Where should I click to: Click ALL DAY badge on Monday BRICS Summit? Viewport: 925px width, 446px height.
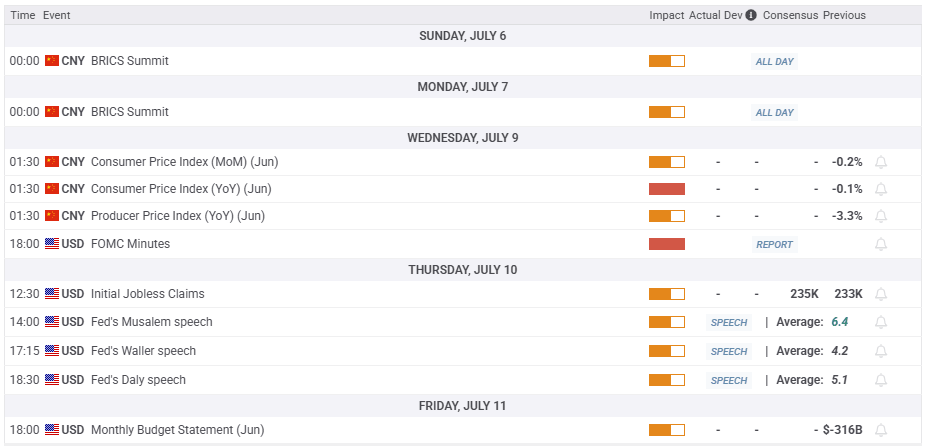coord(774,112)
